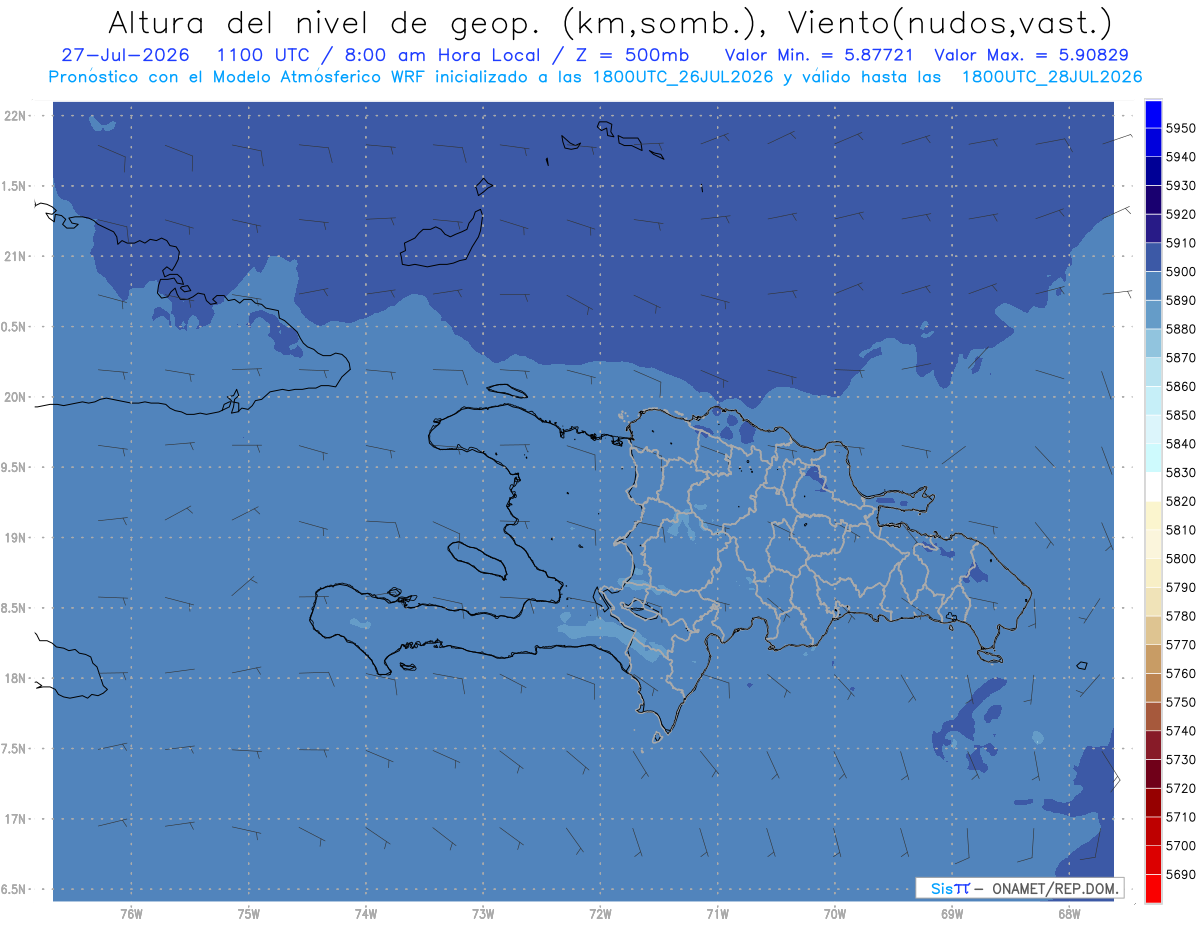This screenshot has width=1200, height=927.
Task: Click the 5750 legend value
Action: click(1180, 702)
